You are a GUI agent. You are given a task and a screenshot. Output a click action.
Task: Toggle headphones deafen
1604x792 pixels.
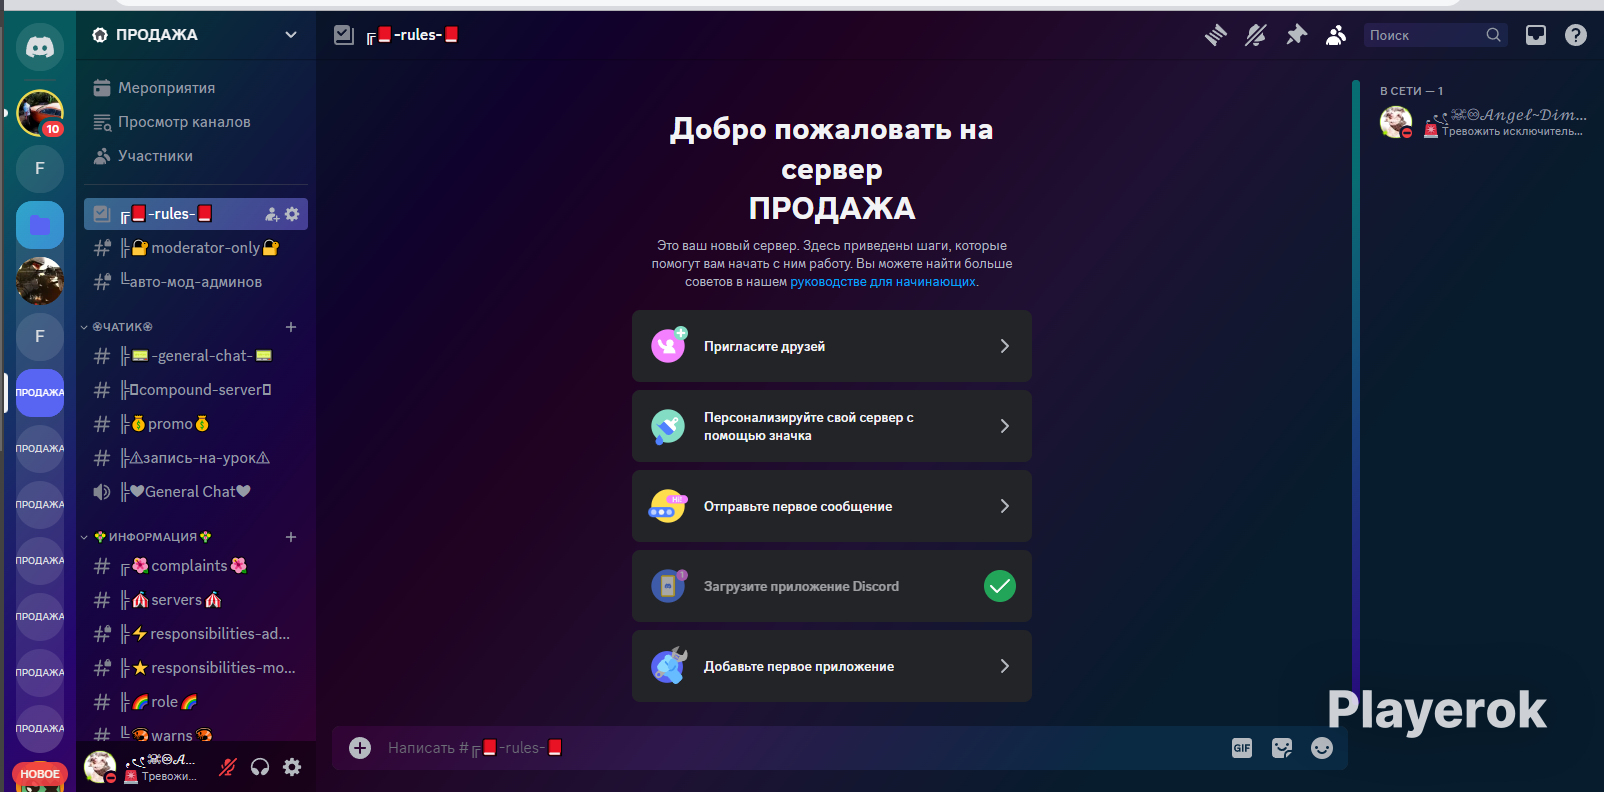(260, 767)
